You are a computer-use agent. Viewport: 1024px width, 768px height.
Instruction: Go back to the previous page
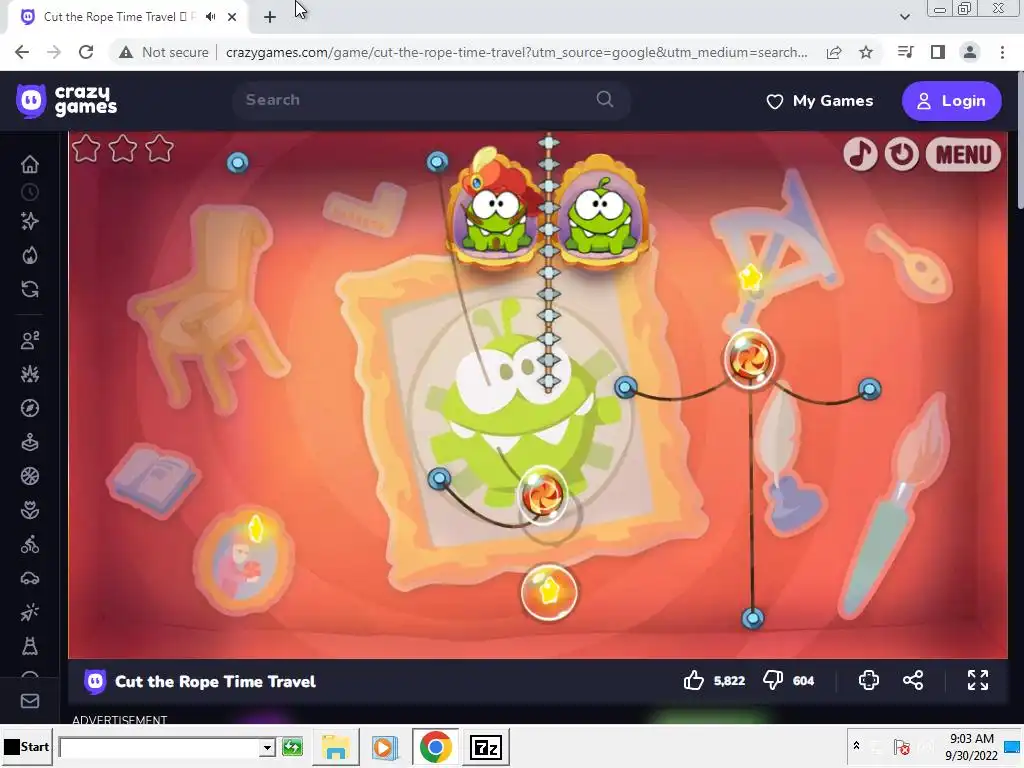[22, 52]
